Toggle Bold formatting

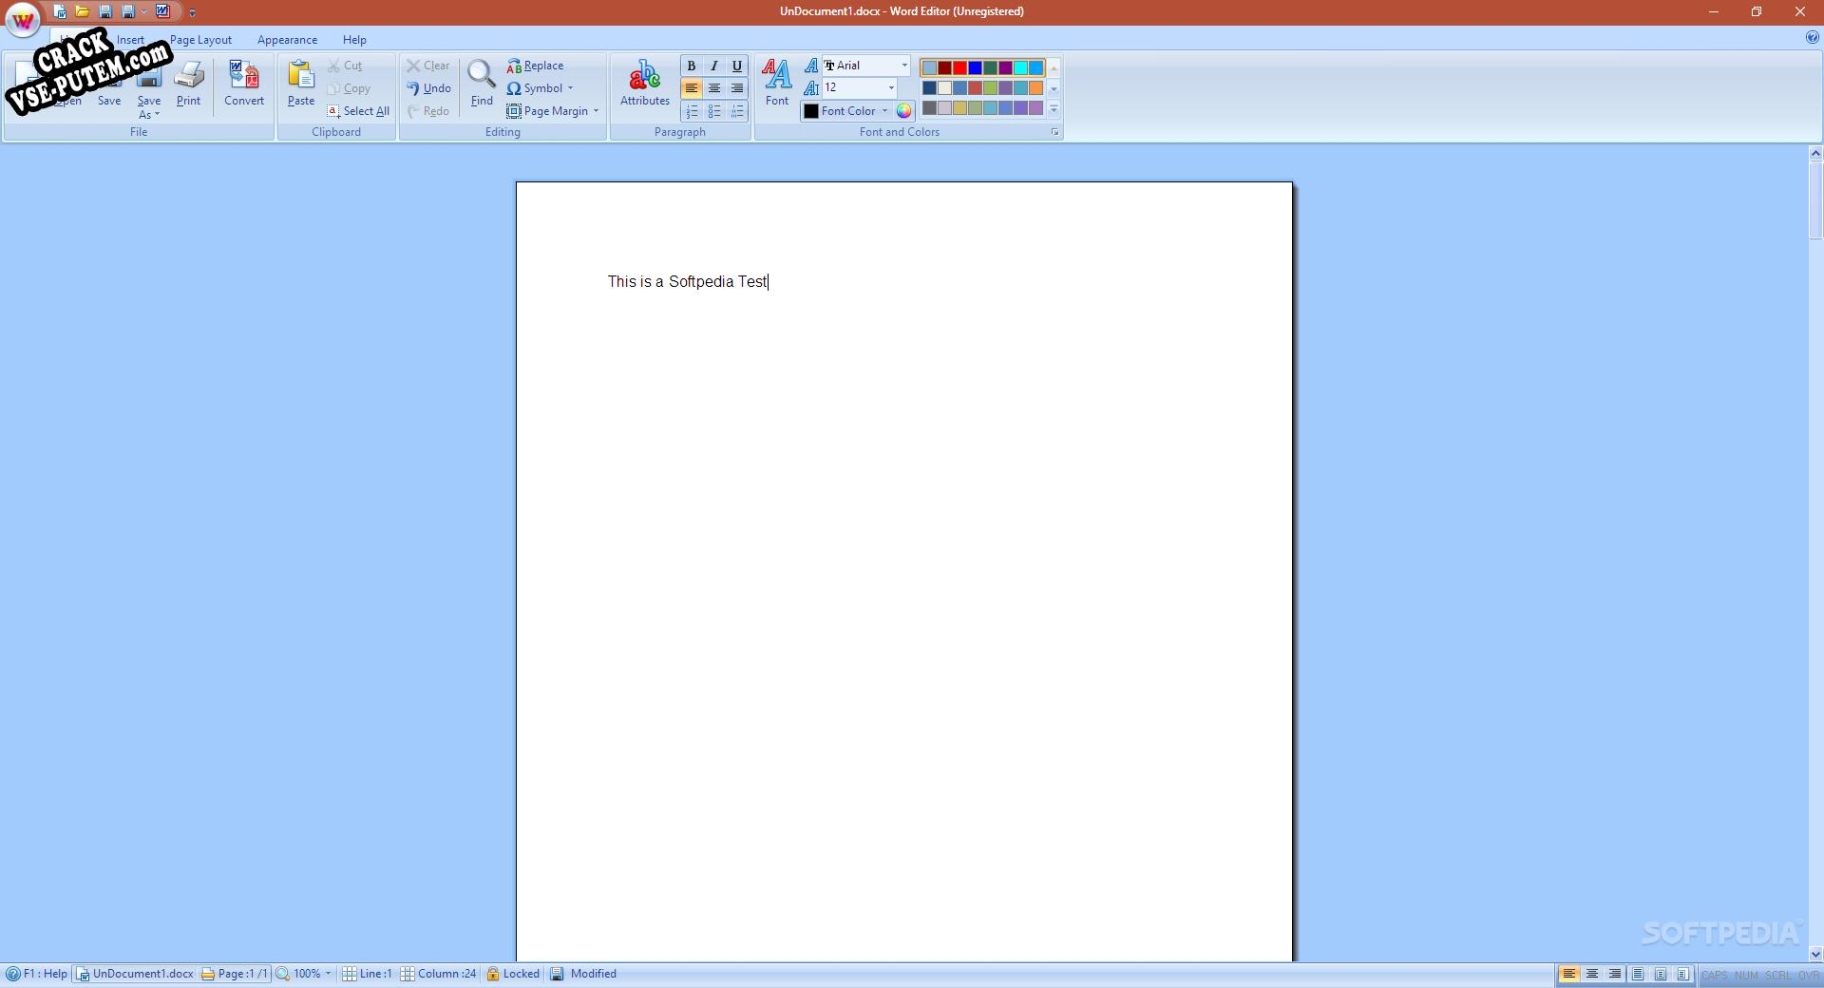[x=691, y=66]
